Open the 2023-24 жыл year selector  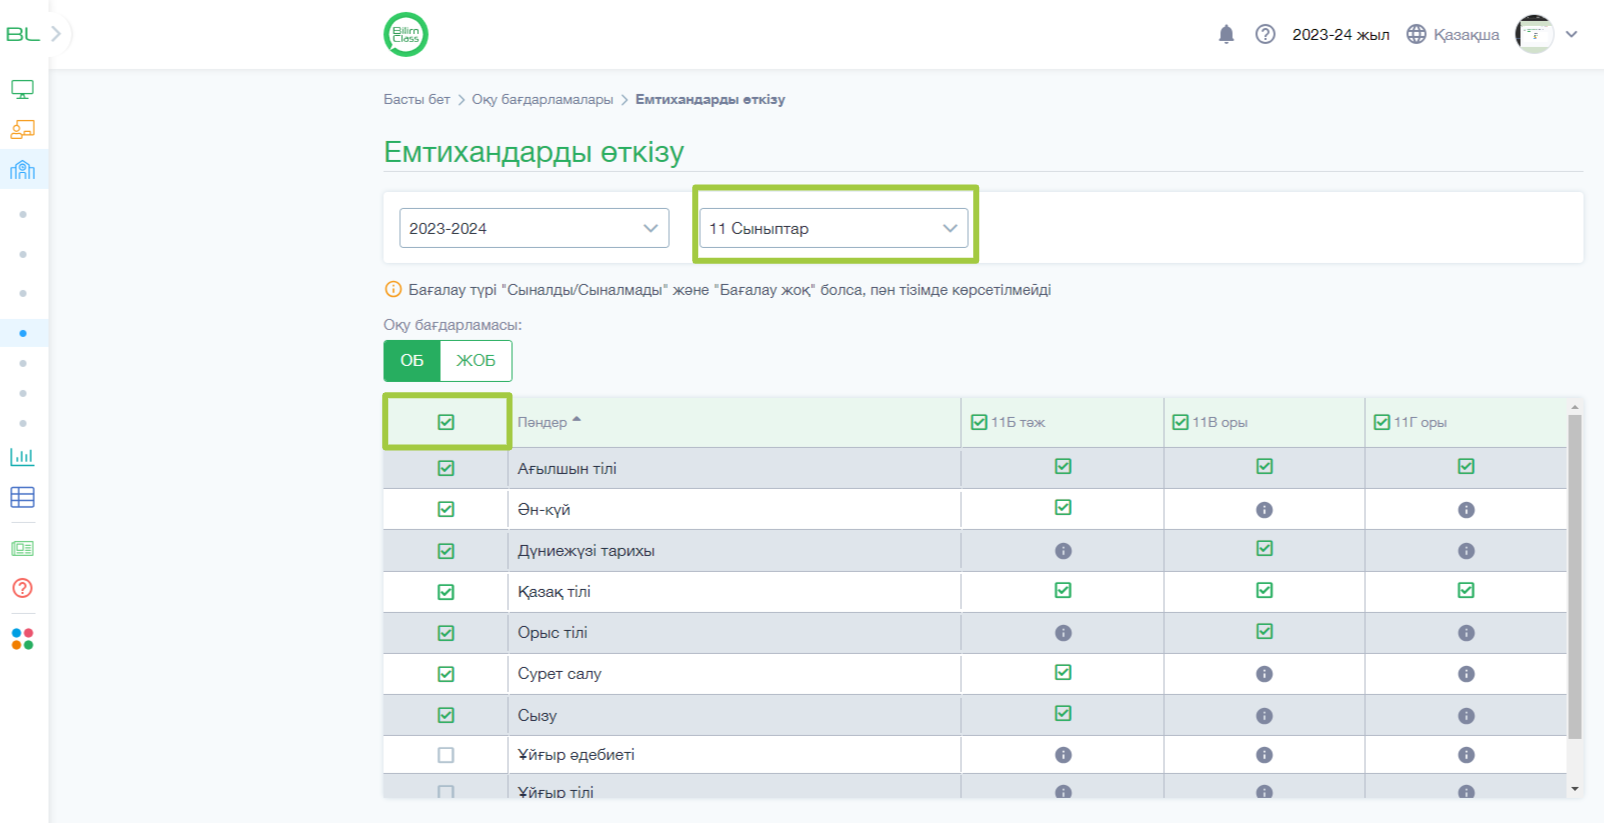[x=1340, y=34]
